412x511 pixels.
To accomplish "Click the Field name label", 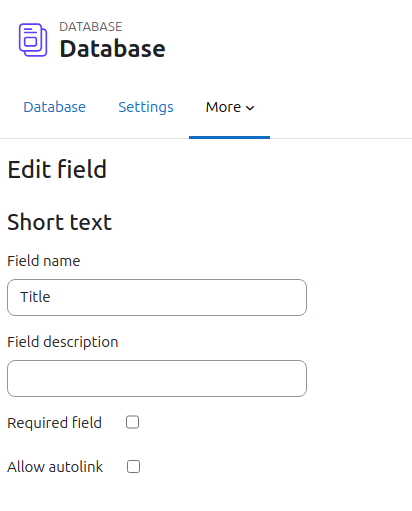I will (x=44, y=261).
